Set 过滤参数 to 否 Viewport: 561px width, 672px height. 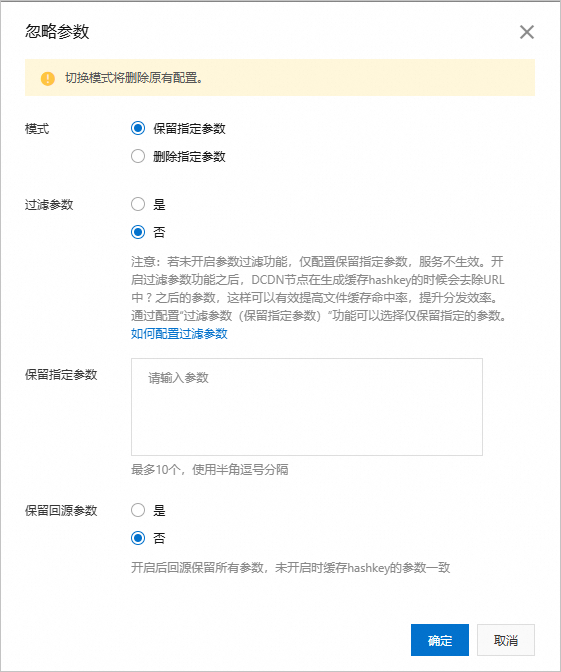138,232
